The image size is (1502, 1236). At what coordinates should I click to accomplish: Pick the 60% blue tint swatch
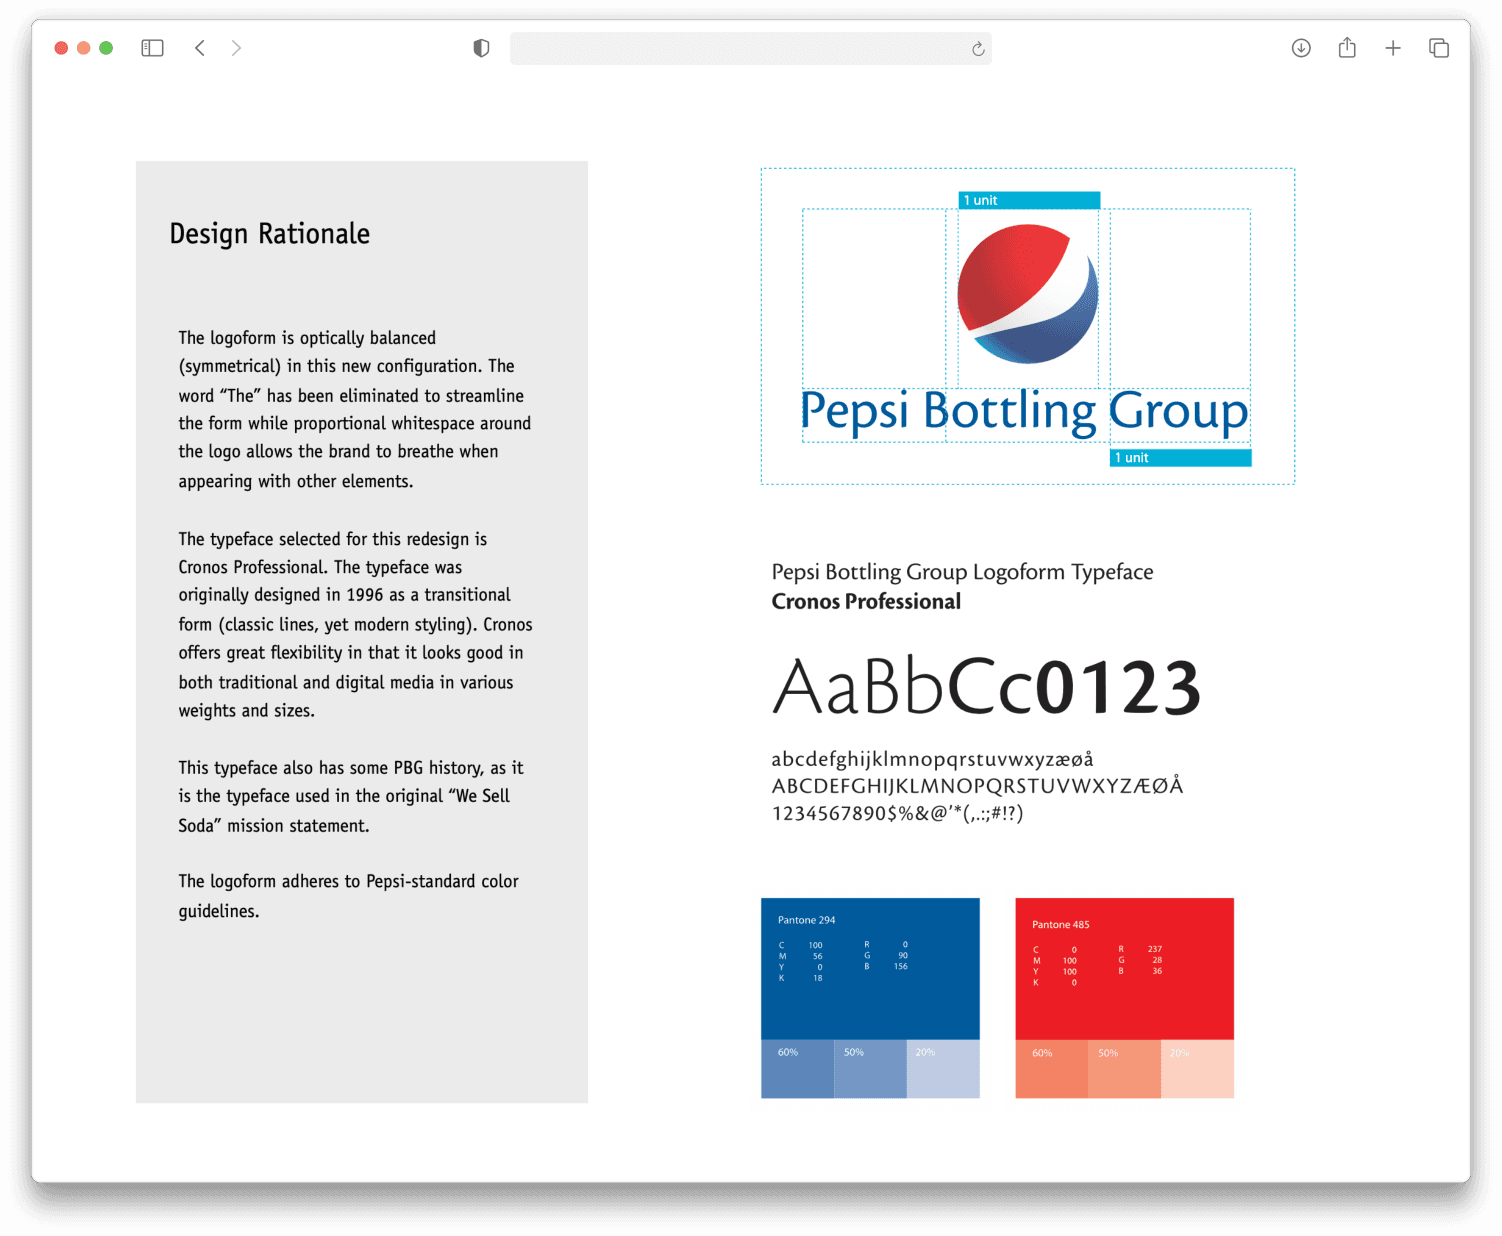click(x=797, y=1069)
